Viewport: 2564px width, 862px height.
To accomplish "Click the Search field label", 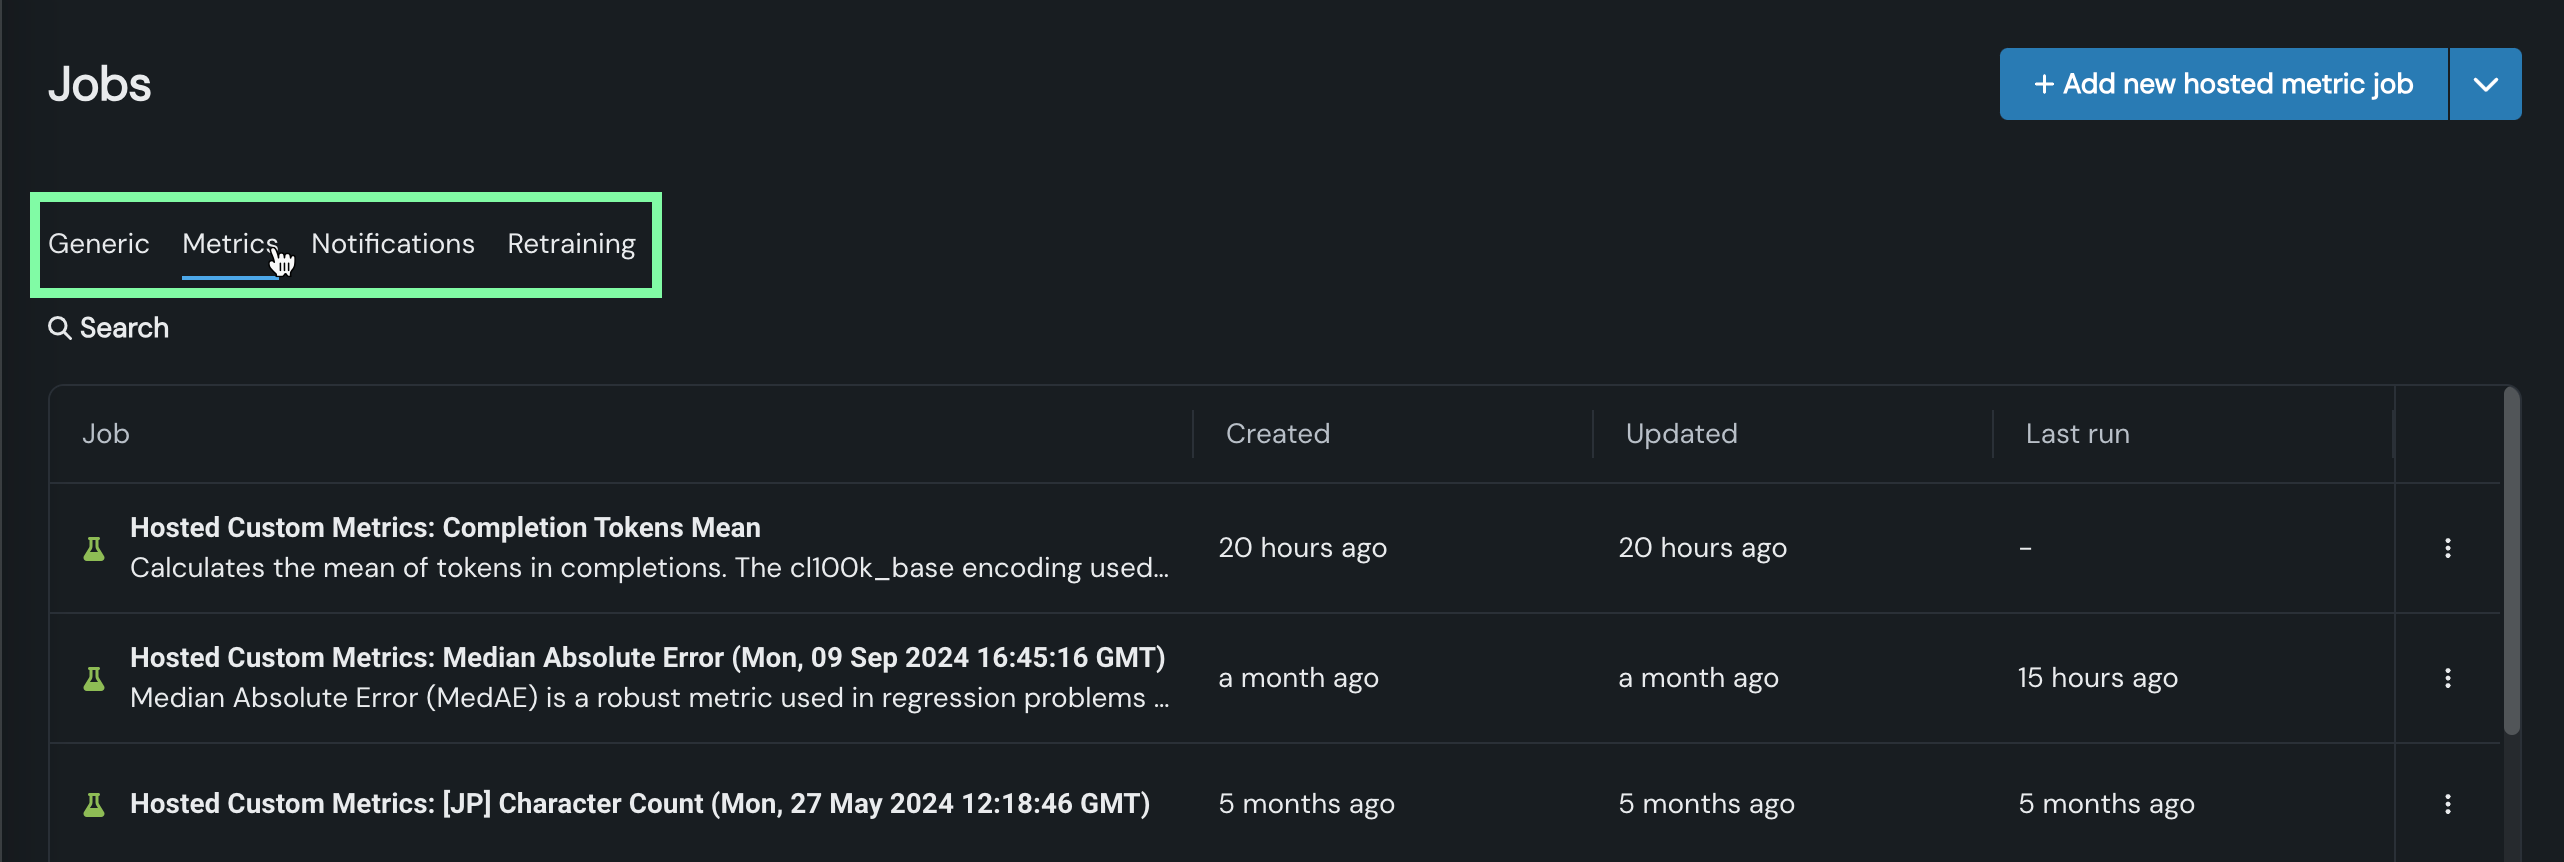I will pos(124,328).
